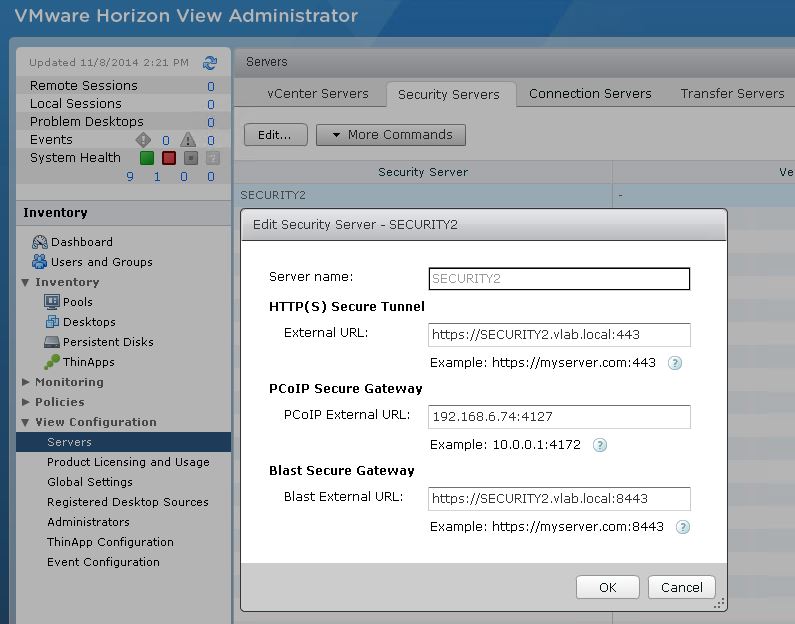795x624 pixels.
Task: Click the Security Server column header
Action: [423, 172]
